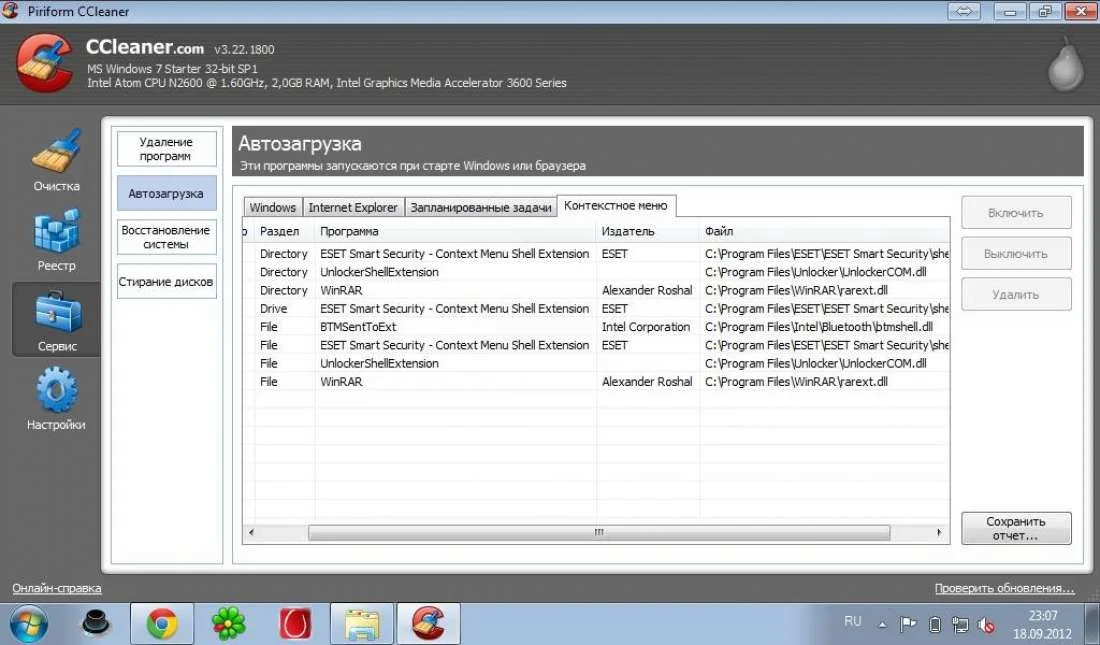Select File UnlockerShellExtension row
The image size is (1100, 645).
596,363
